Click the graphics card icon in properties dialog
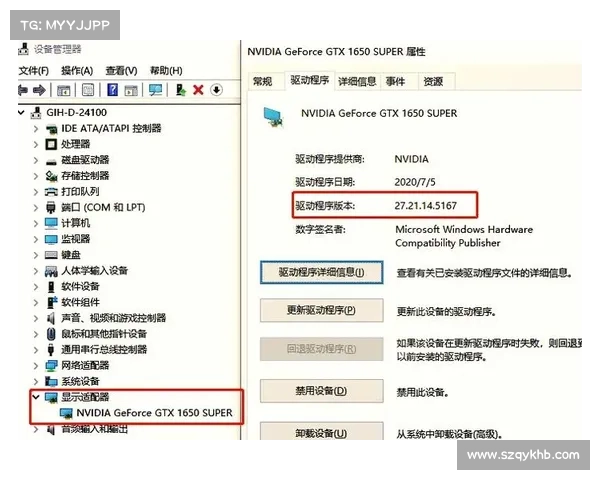The image size is (600, 480). [274, 116]
